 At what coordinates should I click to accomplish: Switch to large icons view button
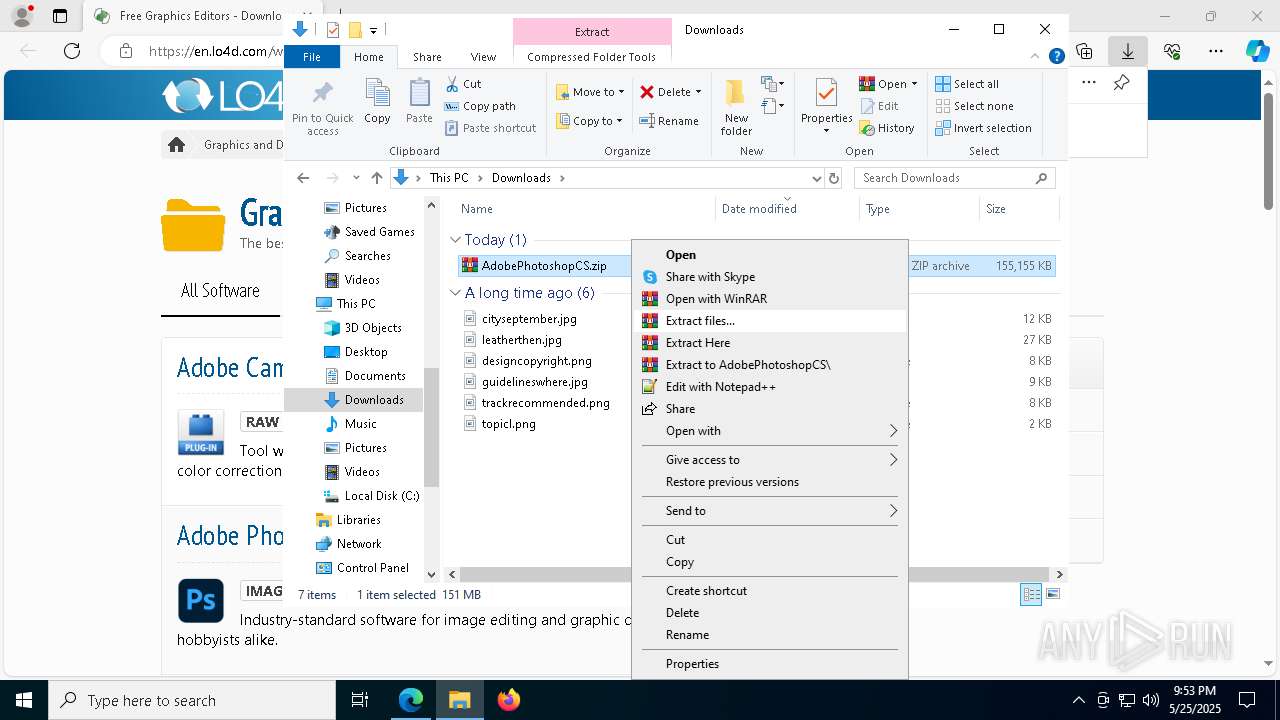click(1052, 594)
